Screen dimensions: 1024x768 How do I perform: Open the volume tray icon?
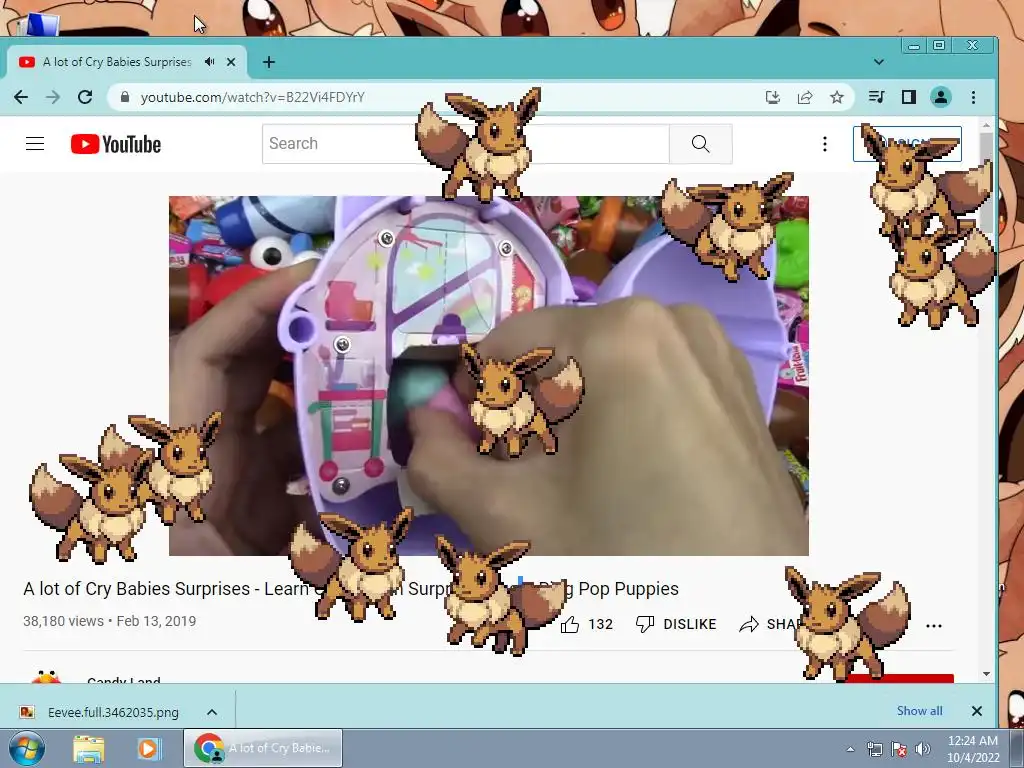(923, 749)
